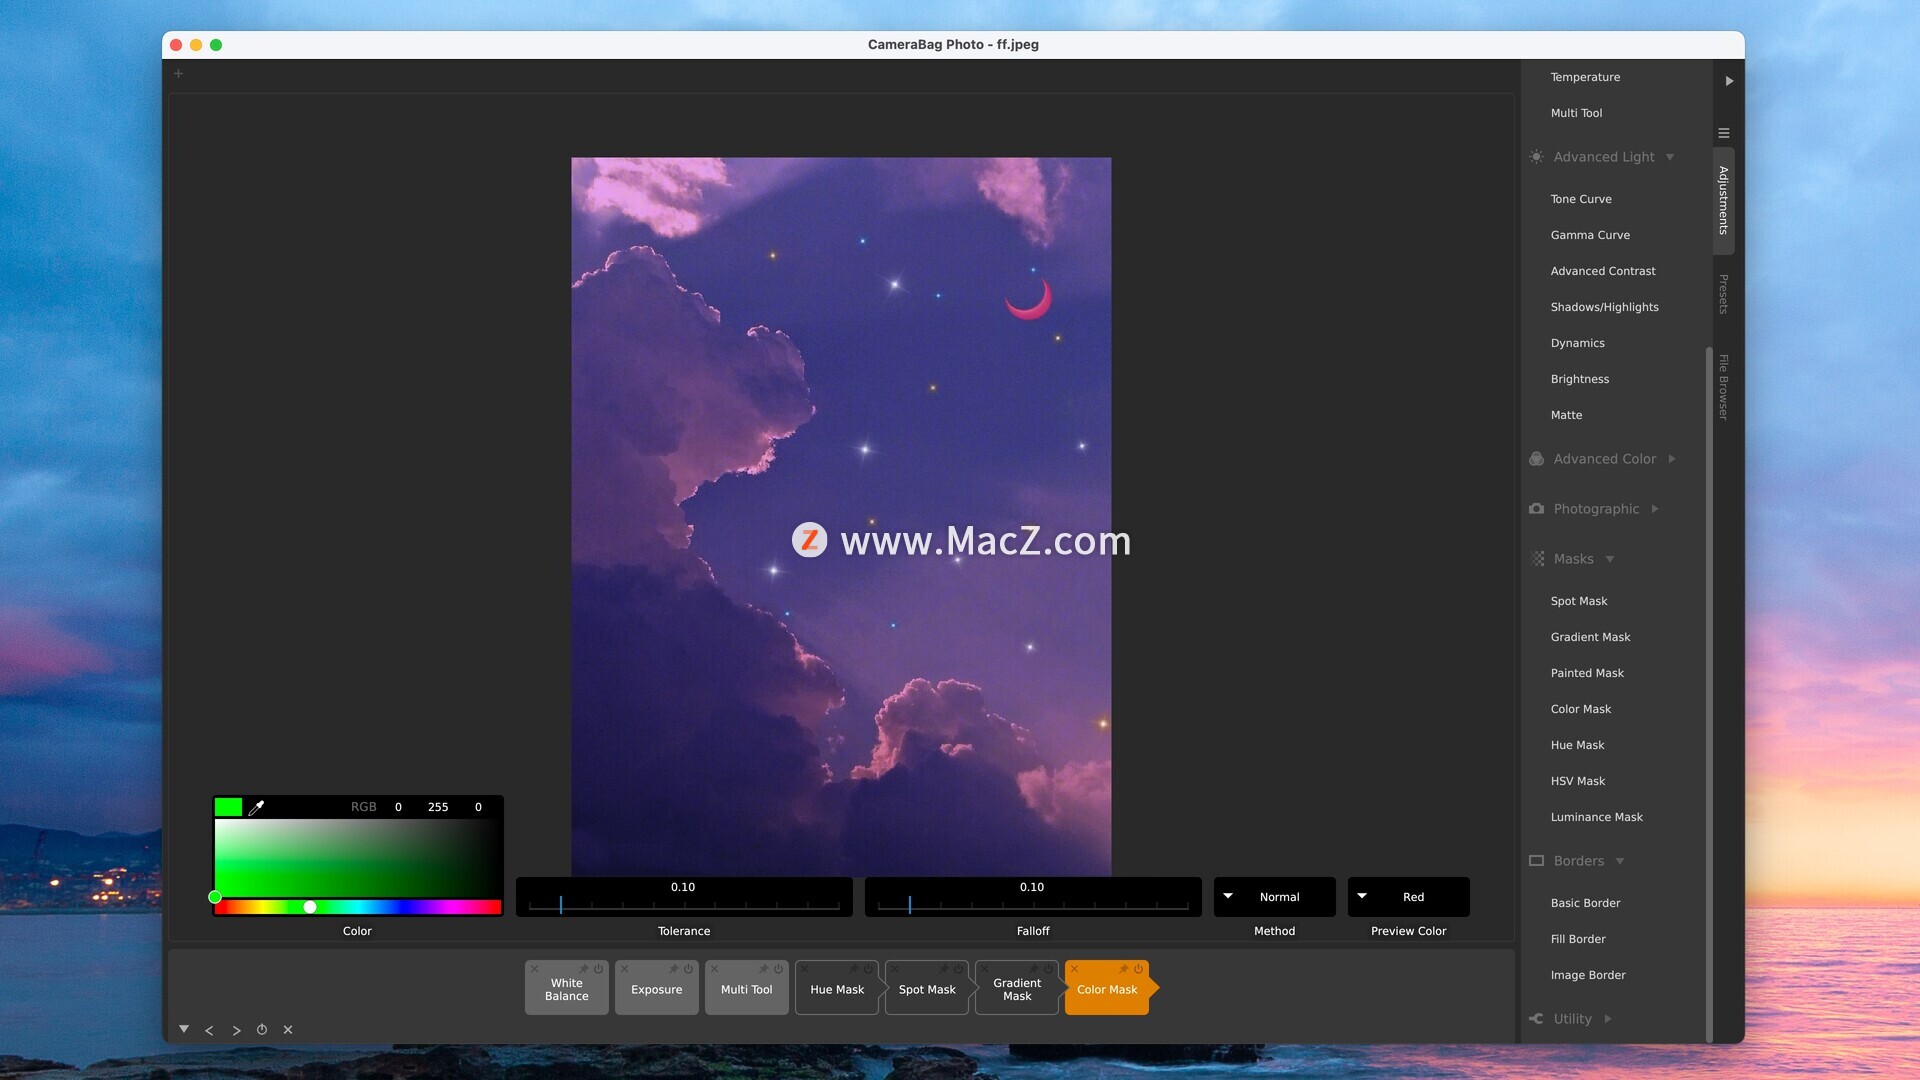Clear all tiles with the bottom X icon

[288, 1029]
